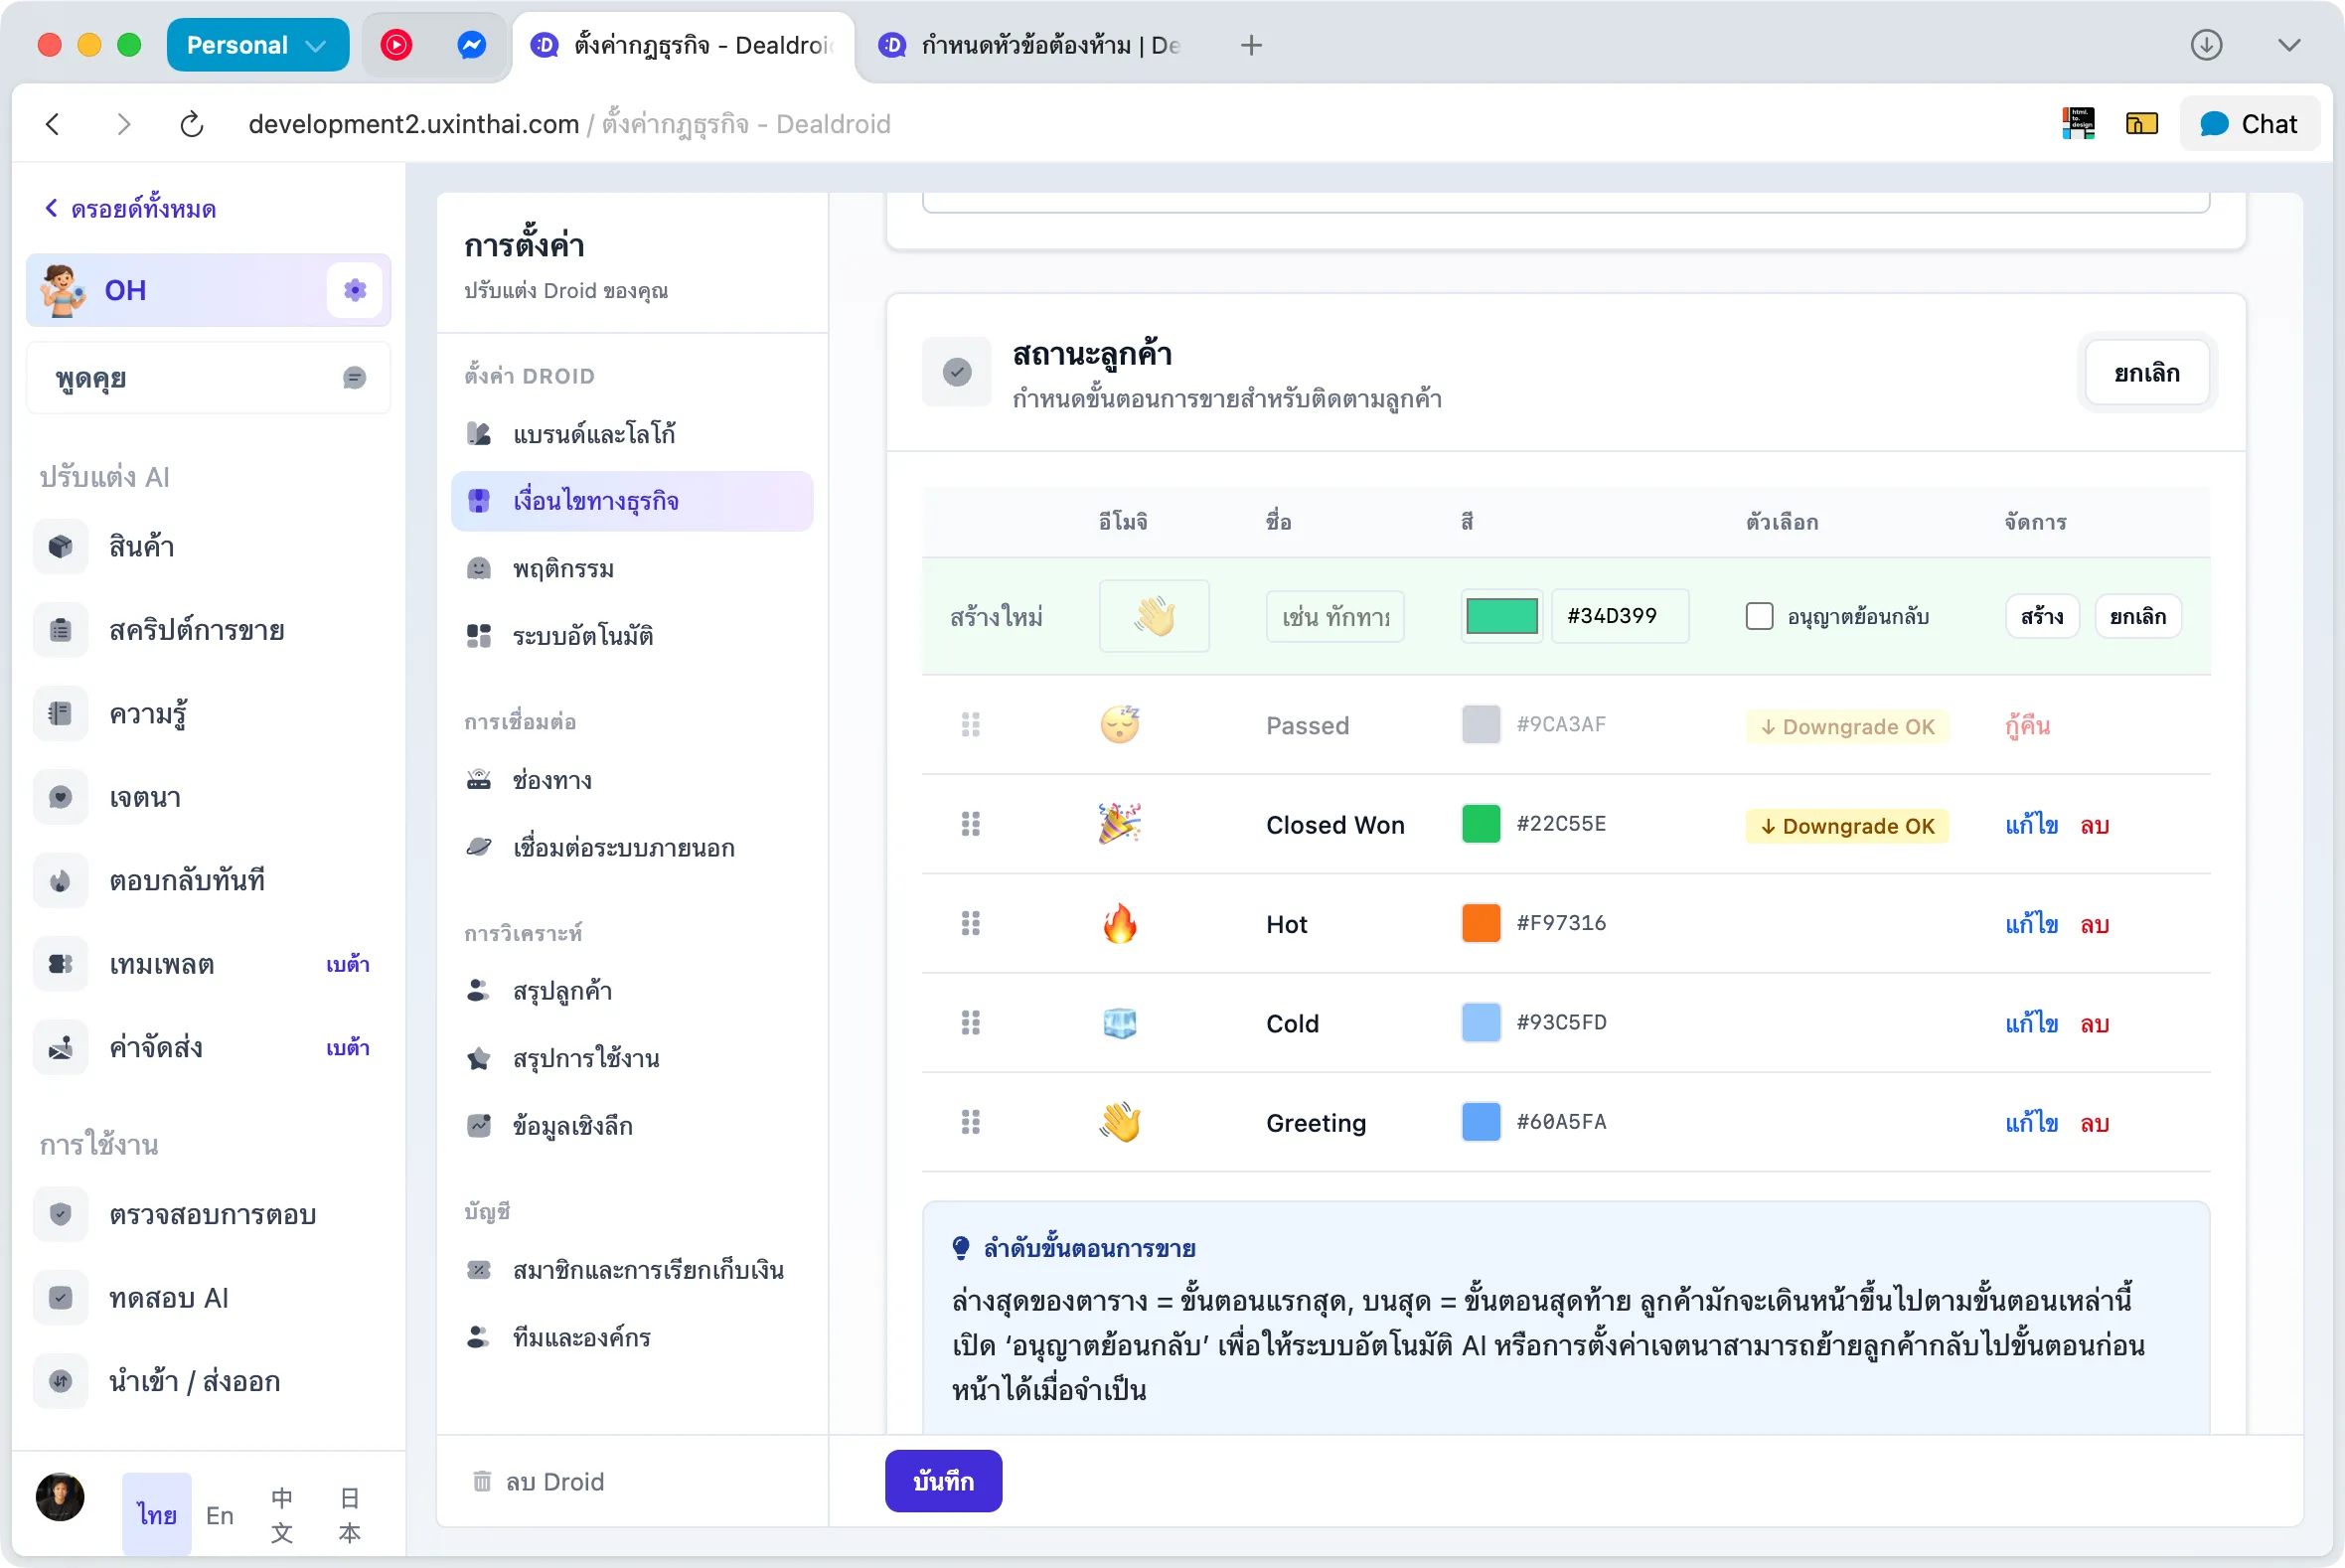Select the เจตนา (intent) sidebar icon
The image size is (2345, 1568).
[x=60, y=797]
